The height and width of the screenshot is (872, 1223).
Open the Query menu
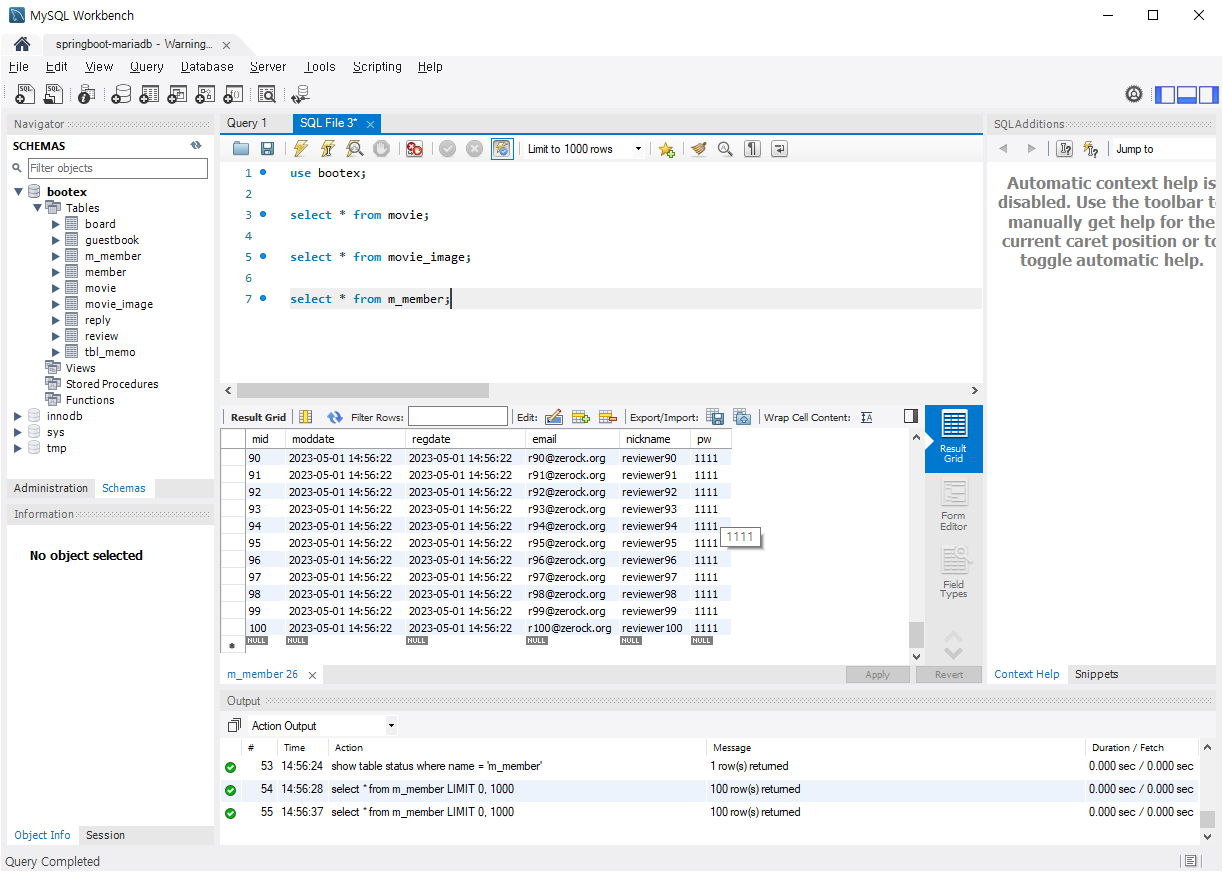146,67
